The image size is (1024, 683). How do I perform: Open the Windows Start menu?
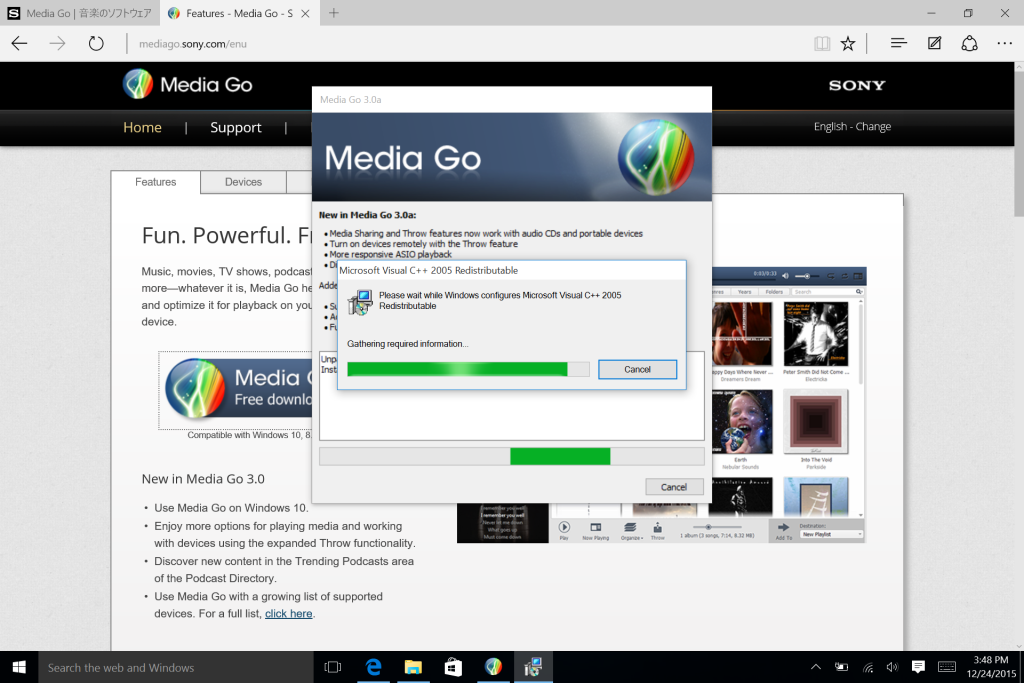(x=19, y=667)
